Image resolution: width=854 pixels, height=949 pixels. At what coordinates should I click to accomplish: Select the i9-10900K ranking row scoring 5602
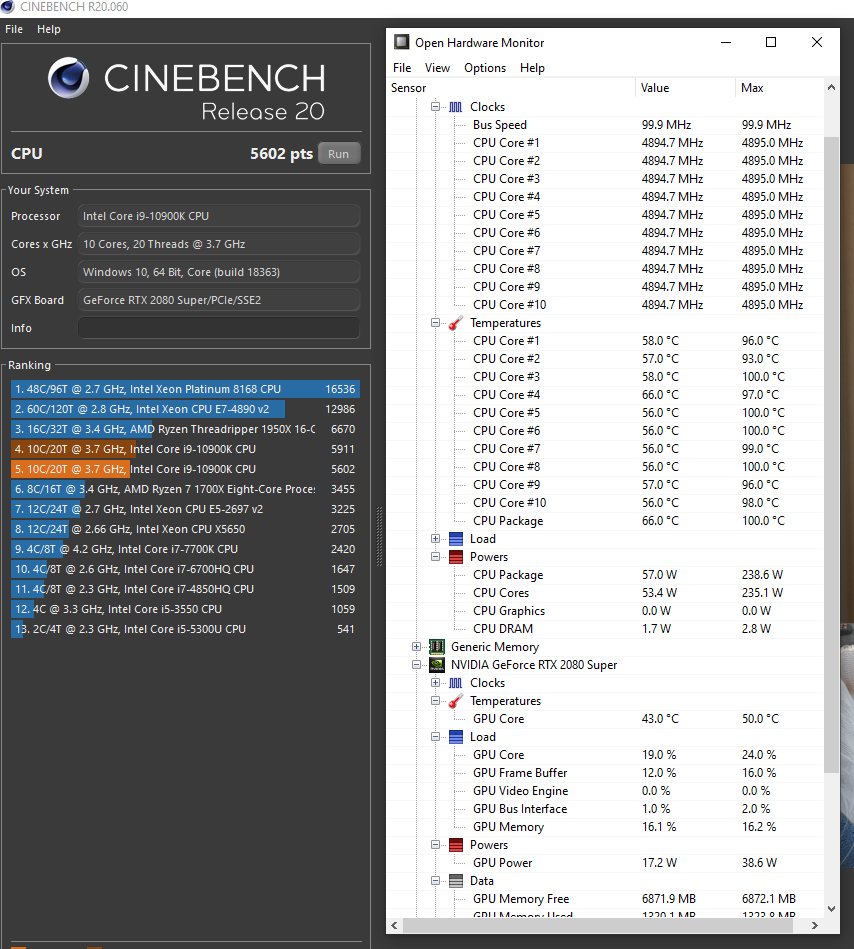pos(185,469)
